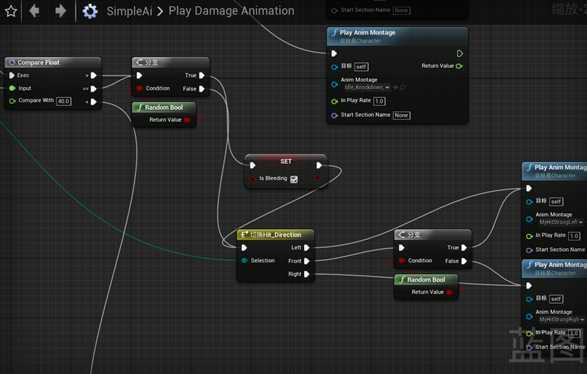Click target pin on StrongRight Play Anim Montage

(x=529, y=299)
